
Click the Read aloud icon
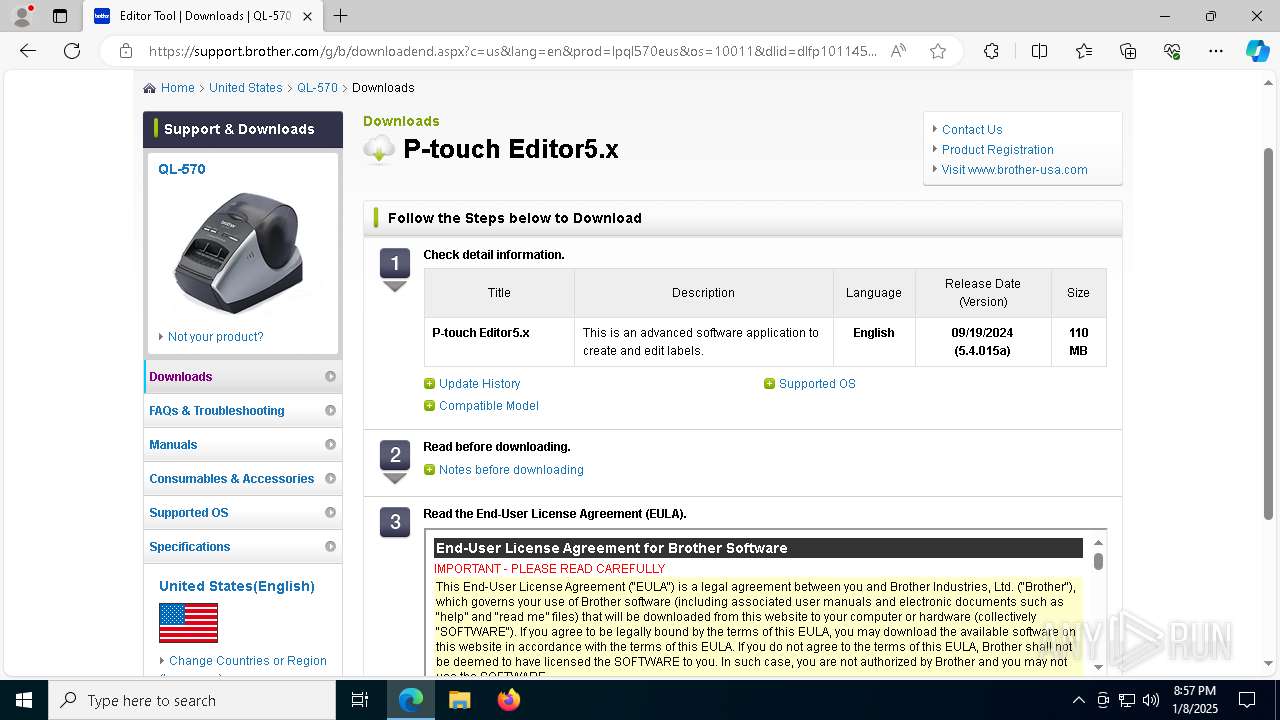(898, 51)
